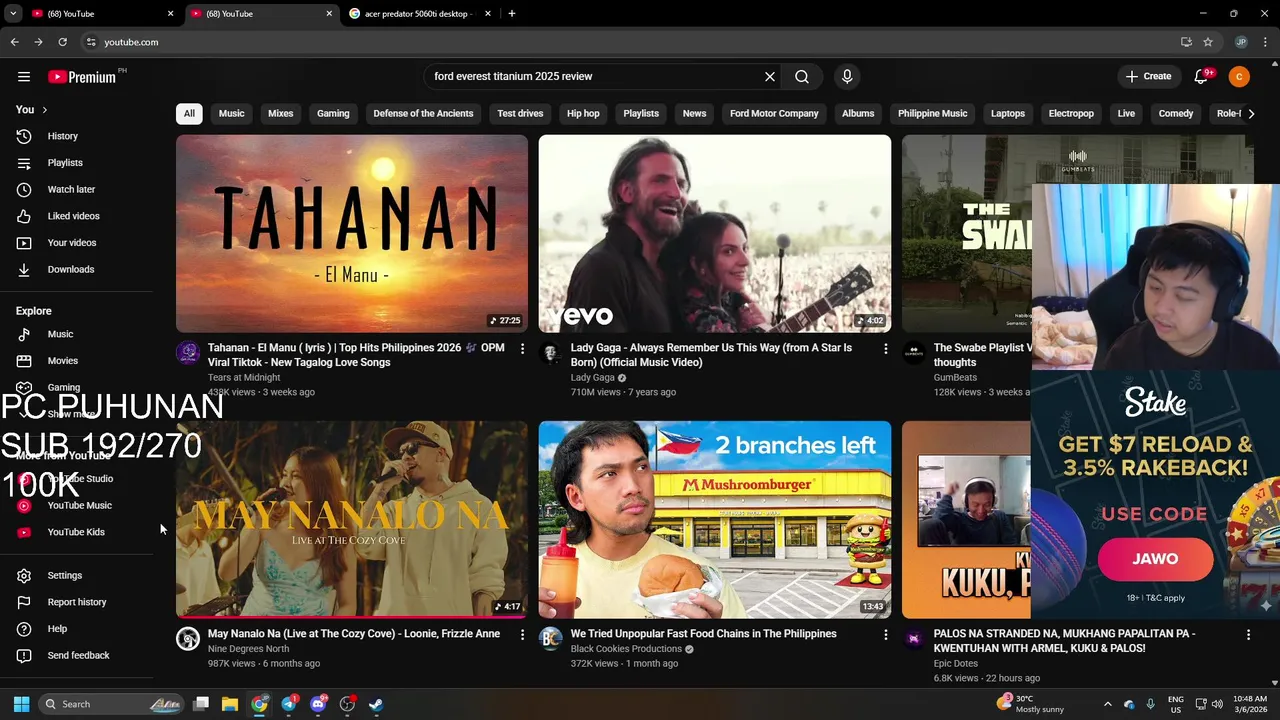Open We Tried Unpopular Fast Food Chains title
Screen dimensions: 1280x720
tap(703, 634)
